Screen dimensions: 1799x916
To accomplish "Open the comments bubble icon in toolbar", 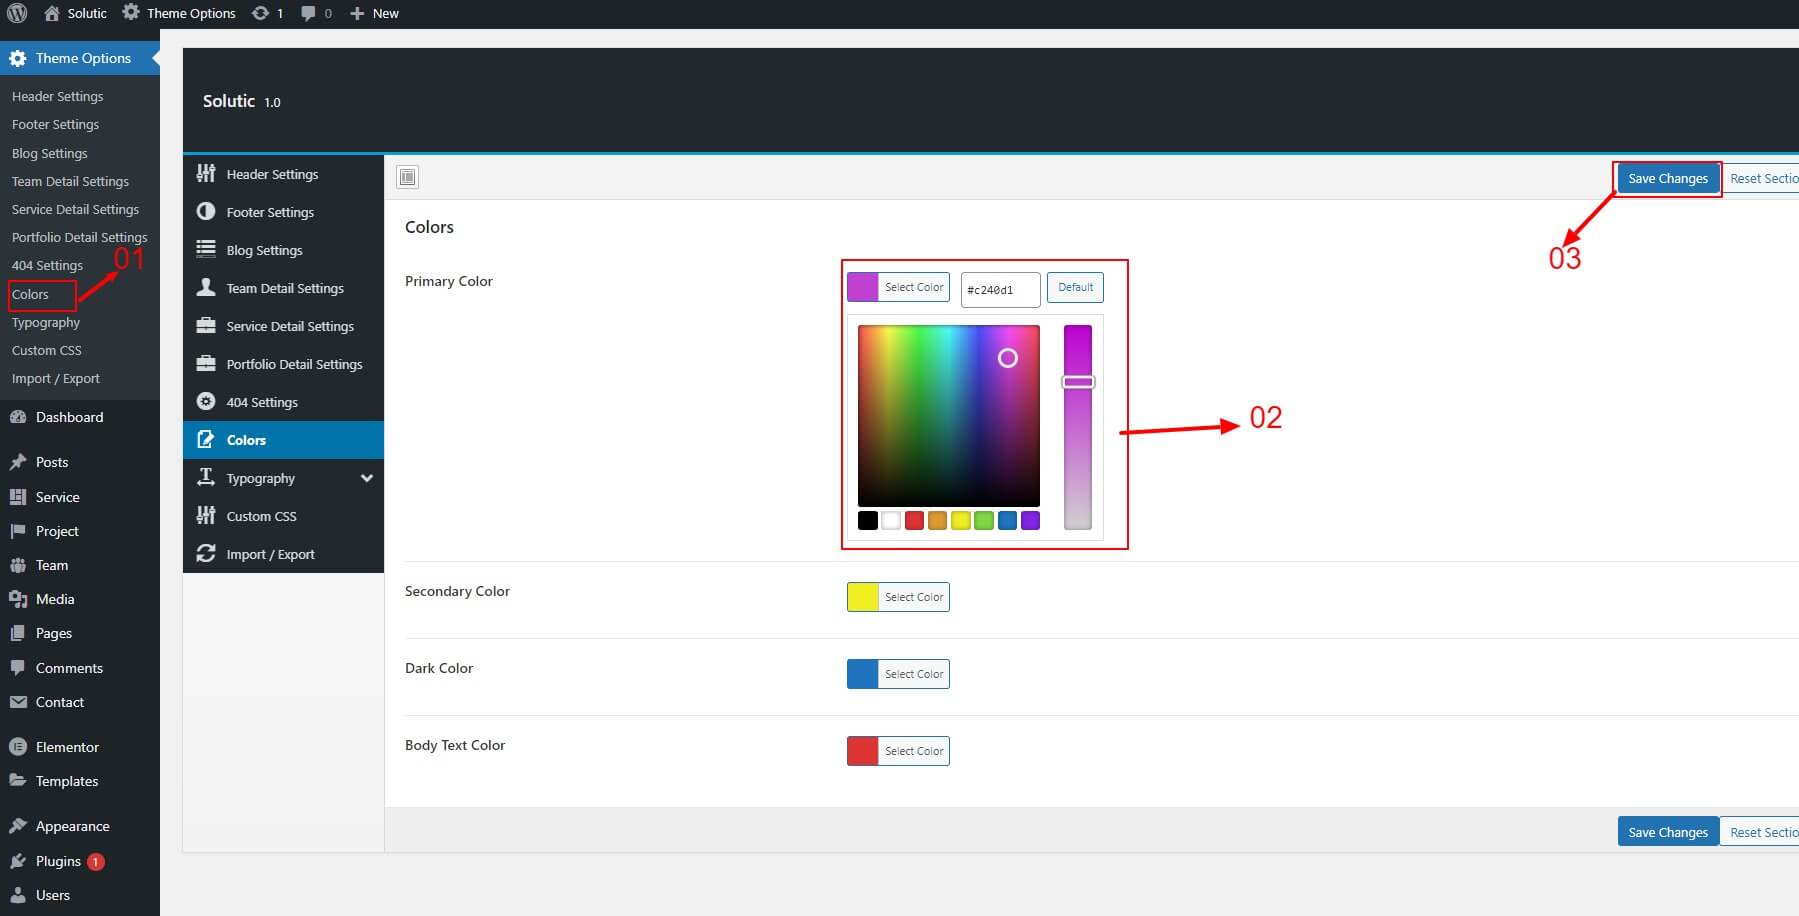I will (x=308, y=13).
